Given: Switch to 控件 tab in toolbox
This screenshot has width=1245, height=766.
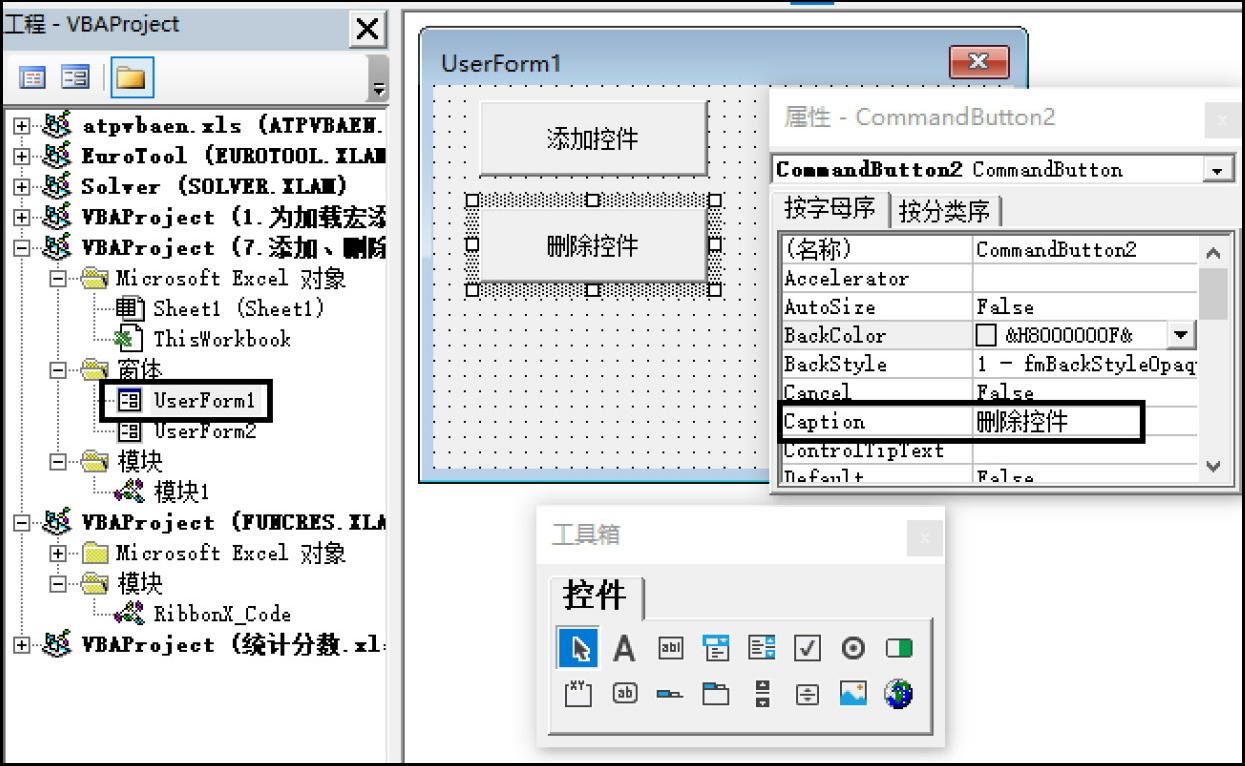Looking at the screenshot, I should coord(595,596).
